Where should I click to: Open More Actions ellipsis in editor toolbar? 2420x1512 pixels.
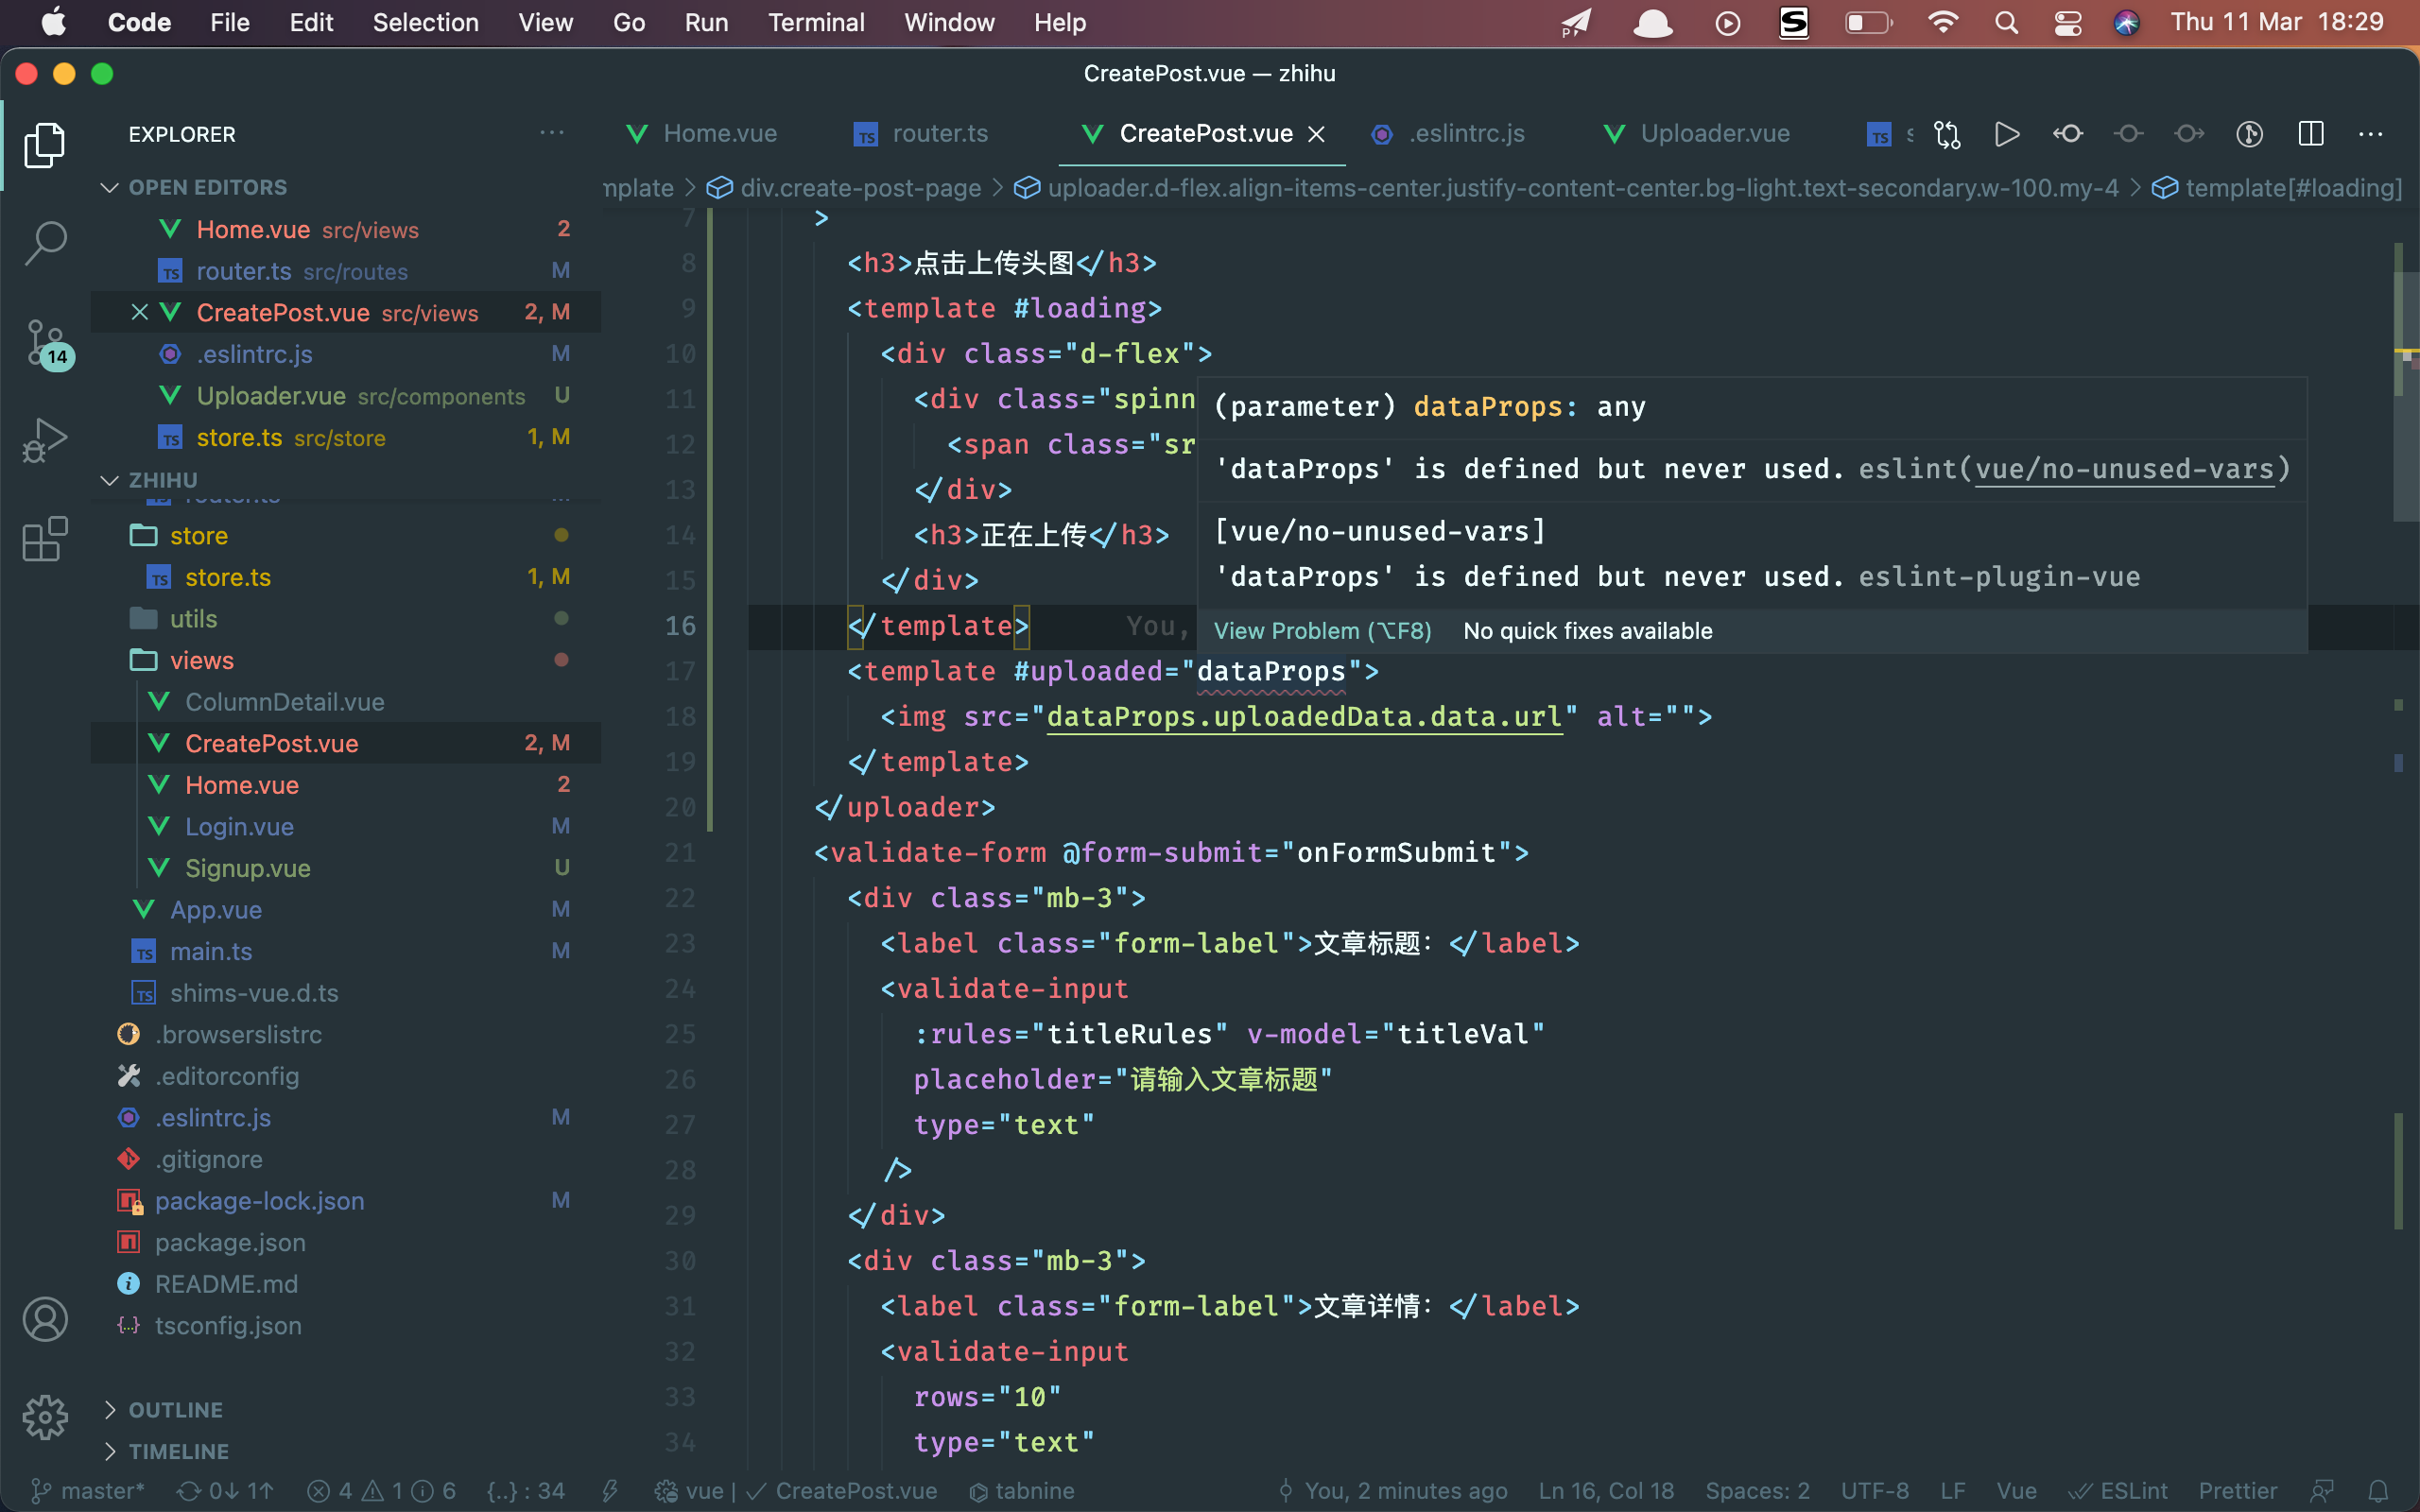(2371, 134)
